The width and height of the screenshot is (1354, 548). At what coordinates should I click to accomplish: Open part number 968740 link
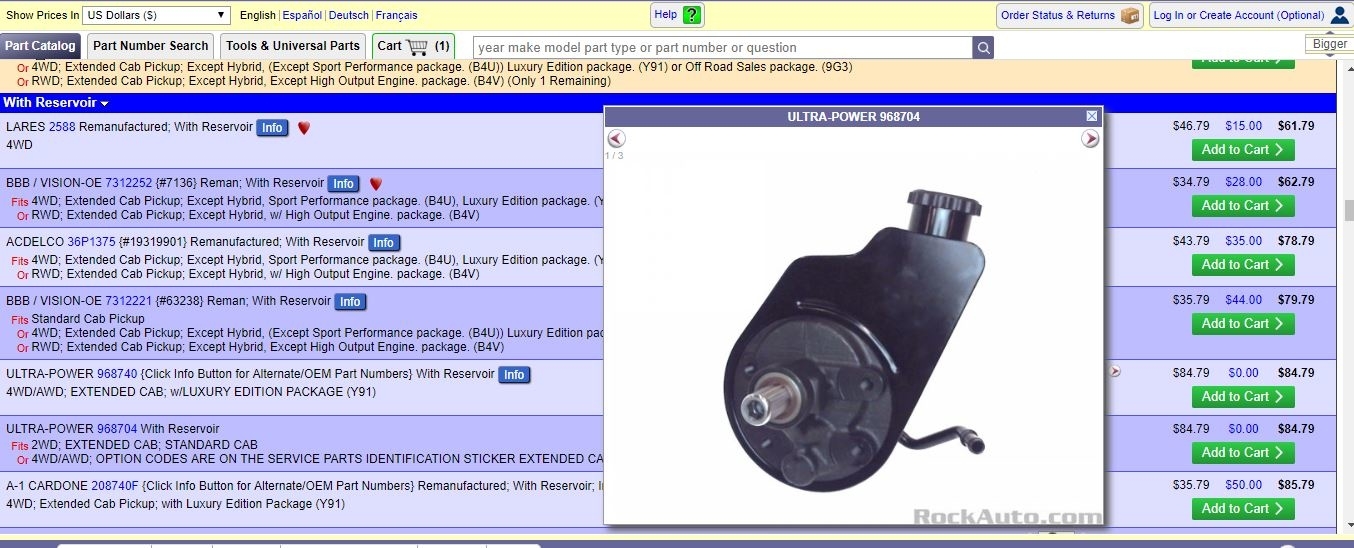click(x=117, y=374)
